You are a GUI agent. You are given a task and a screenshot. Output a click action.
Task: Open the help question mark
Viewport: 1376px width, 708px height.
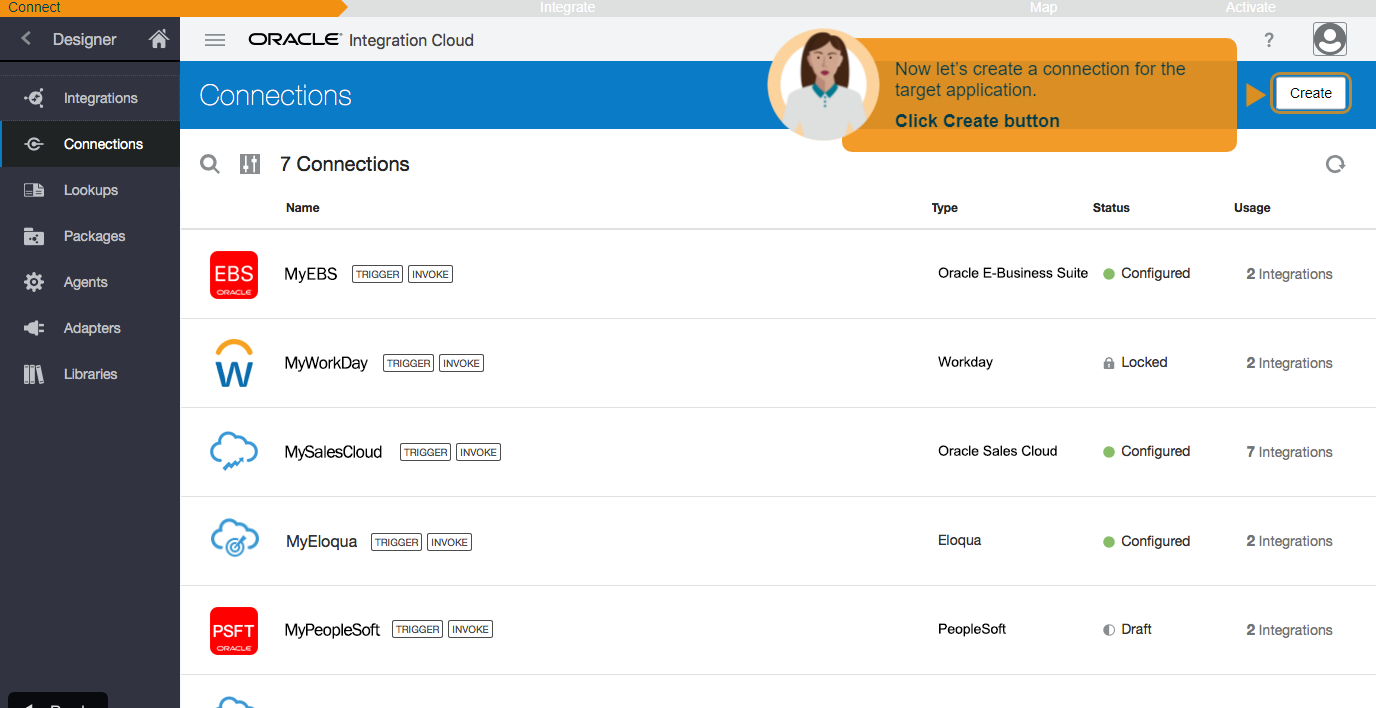1269,40
